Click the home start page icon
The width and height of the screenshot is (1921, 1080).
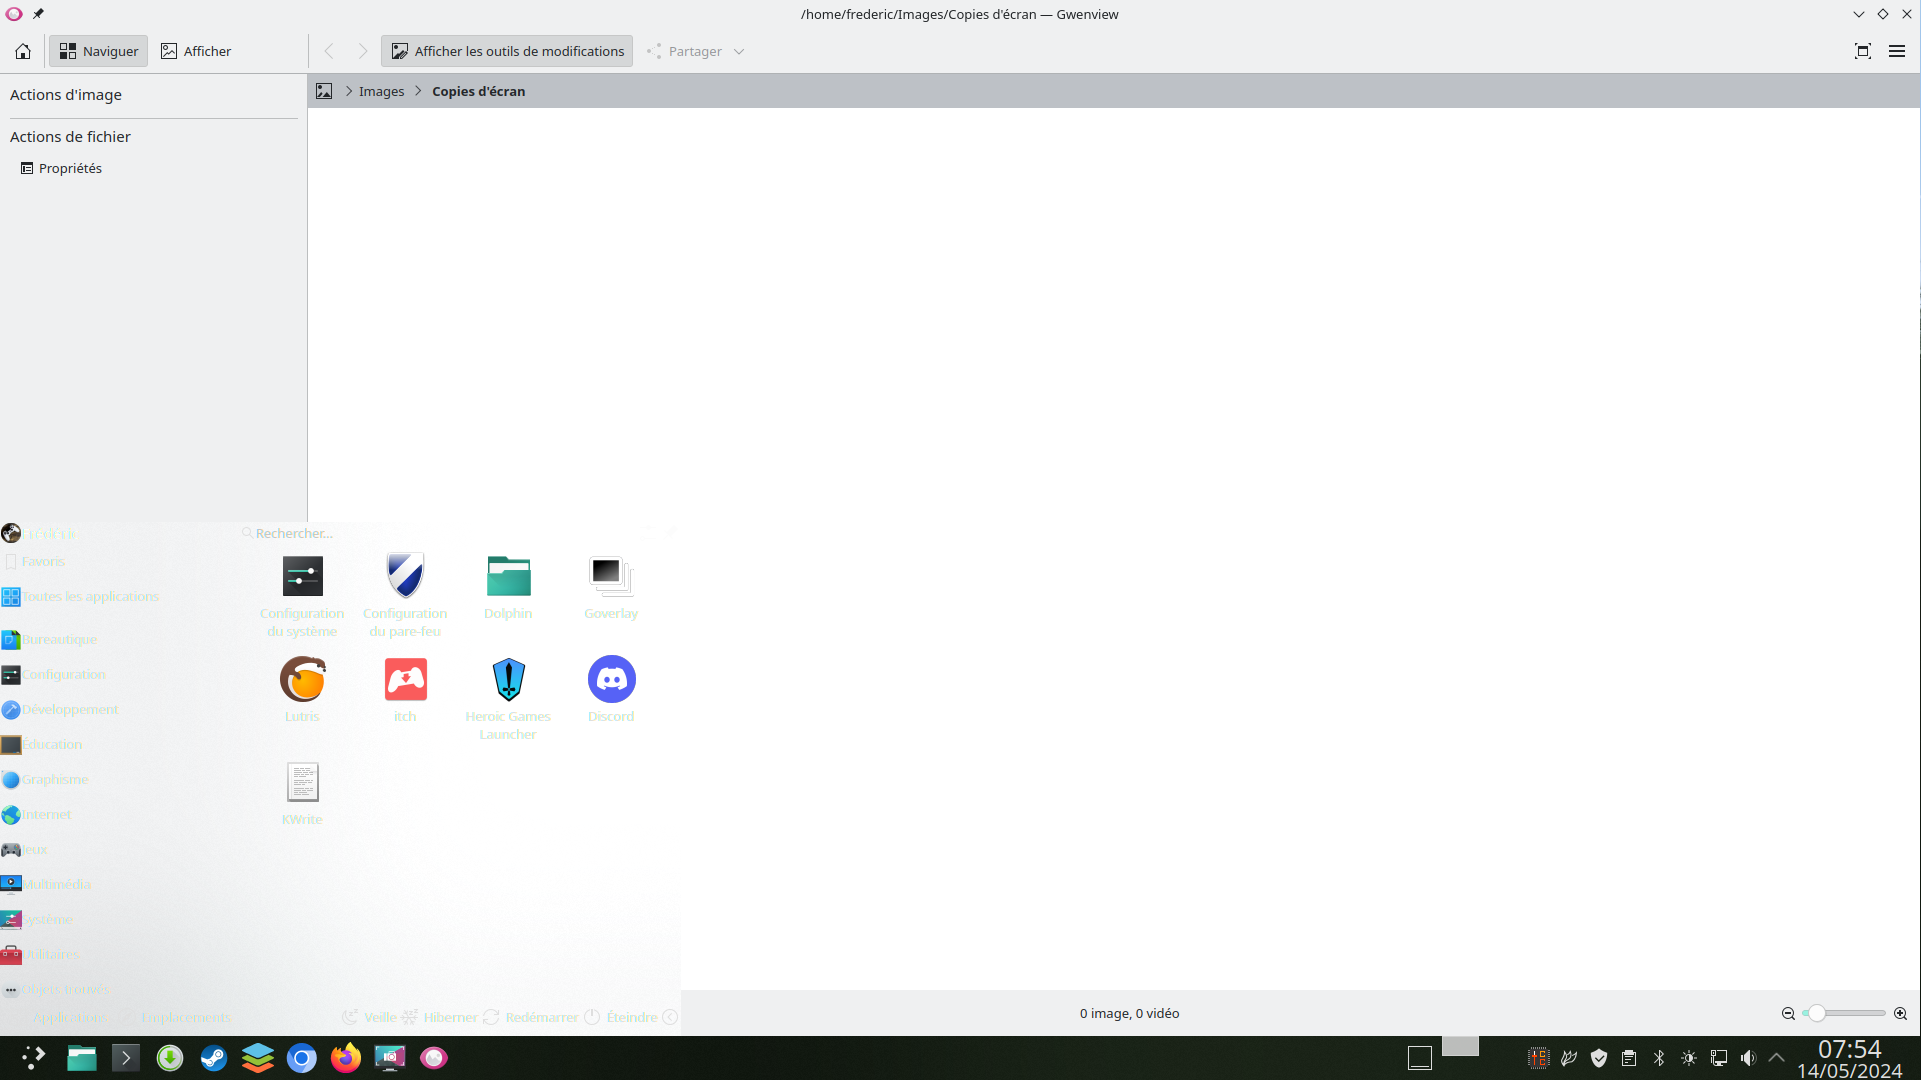(23, 51)
